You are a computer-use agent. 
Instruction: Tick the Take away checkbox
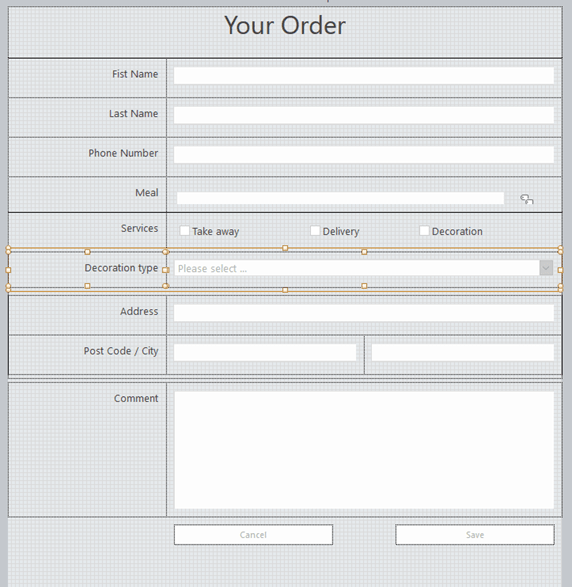point(184,231)
